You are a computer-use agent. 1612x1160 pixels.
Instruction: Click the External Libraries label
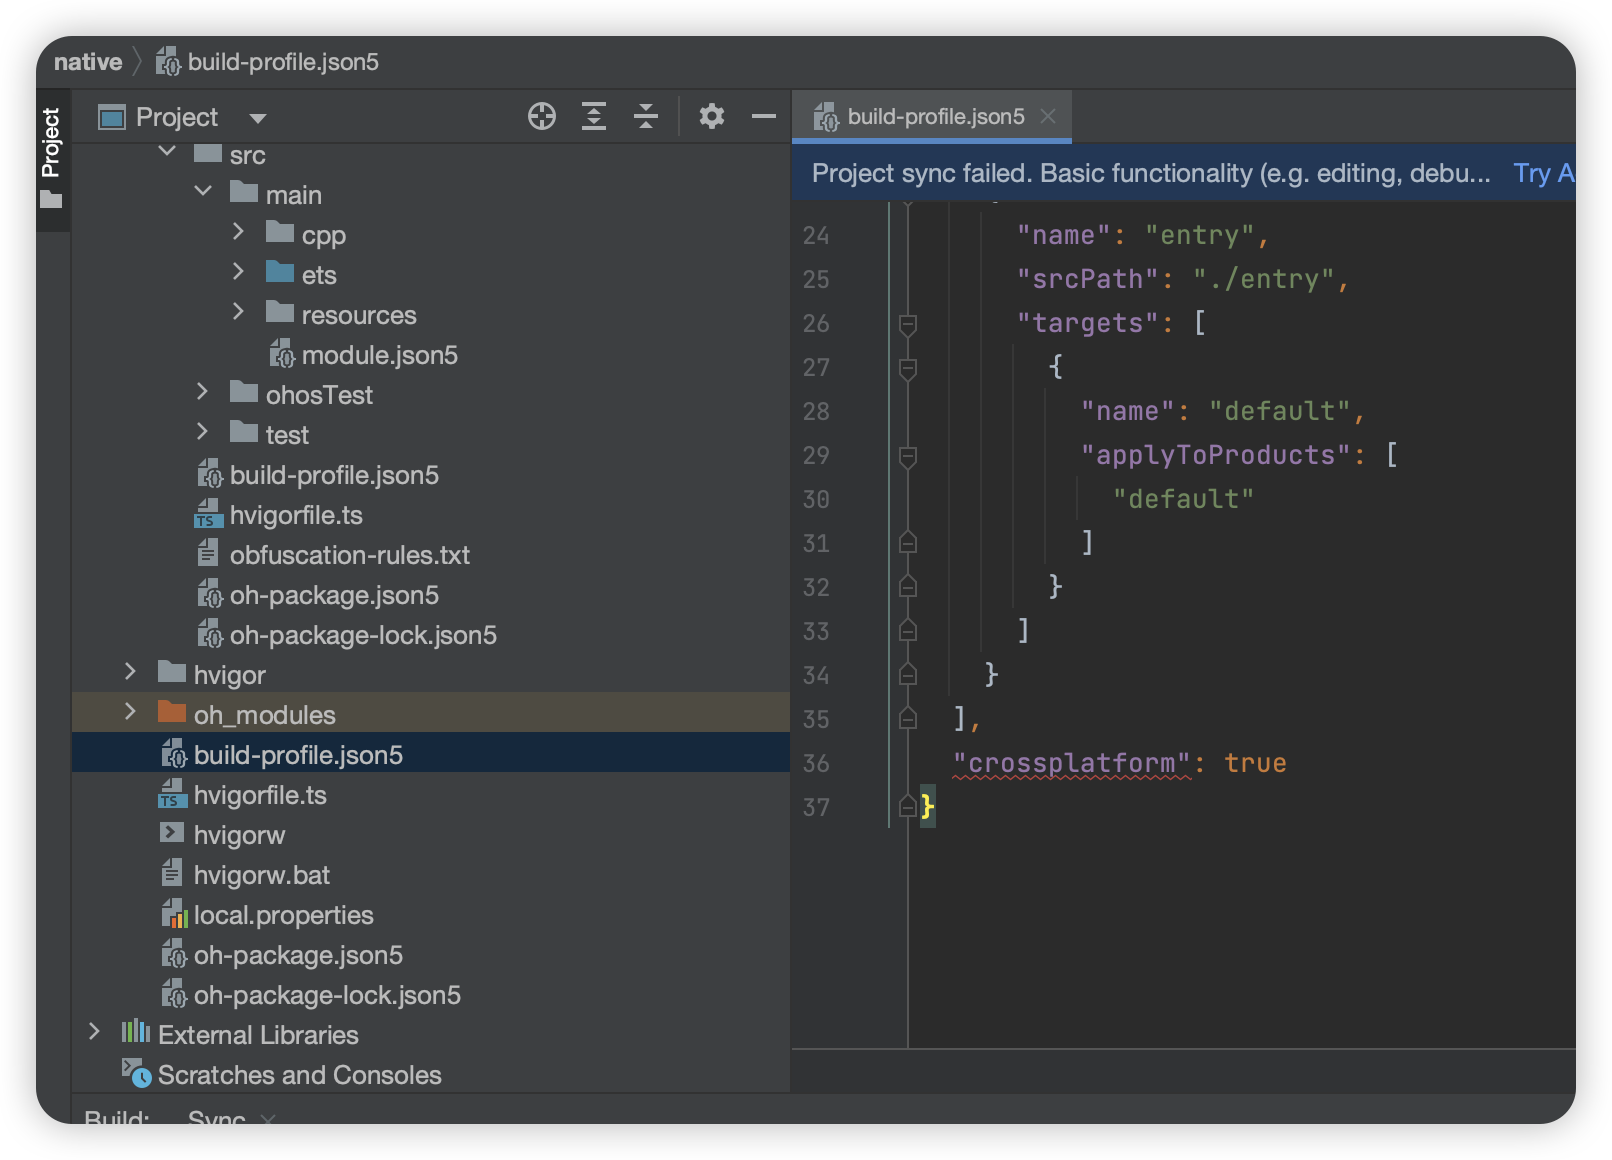tap(258, 1035)
